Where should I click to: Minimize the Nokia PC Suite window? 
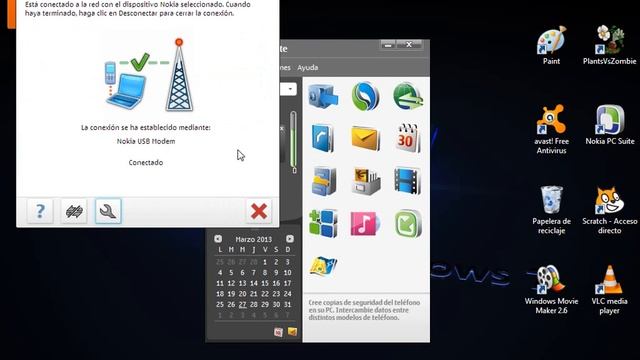tap(388, 45)
